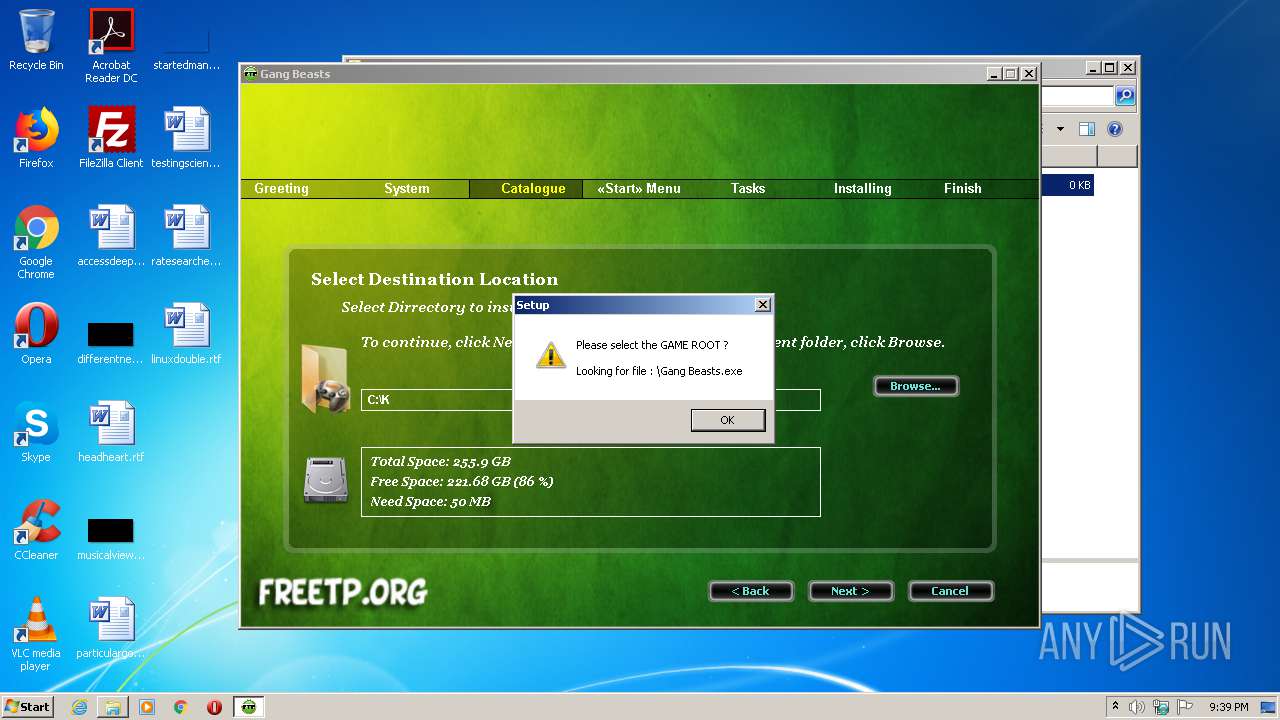Click the Free Space: 221.68 GB text
This screenshot has width=1280, height=720.
[462, 481]
